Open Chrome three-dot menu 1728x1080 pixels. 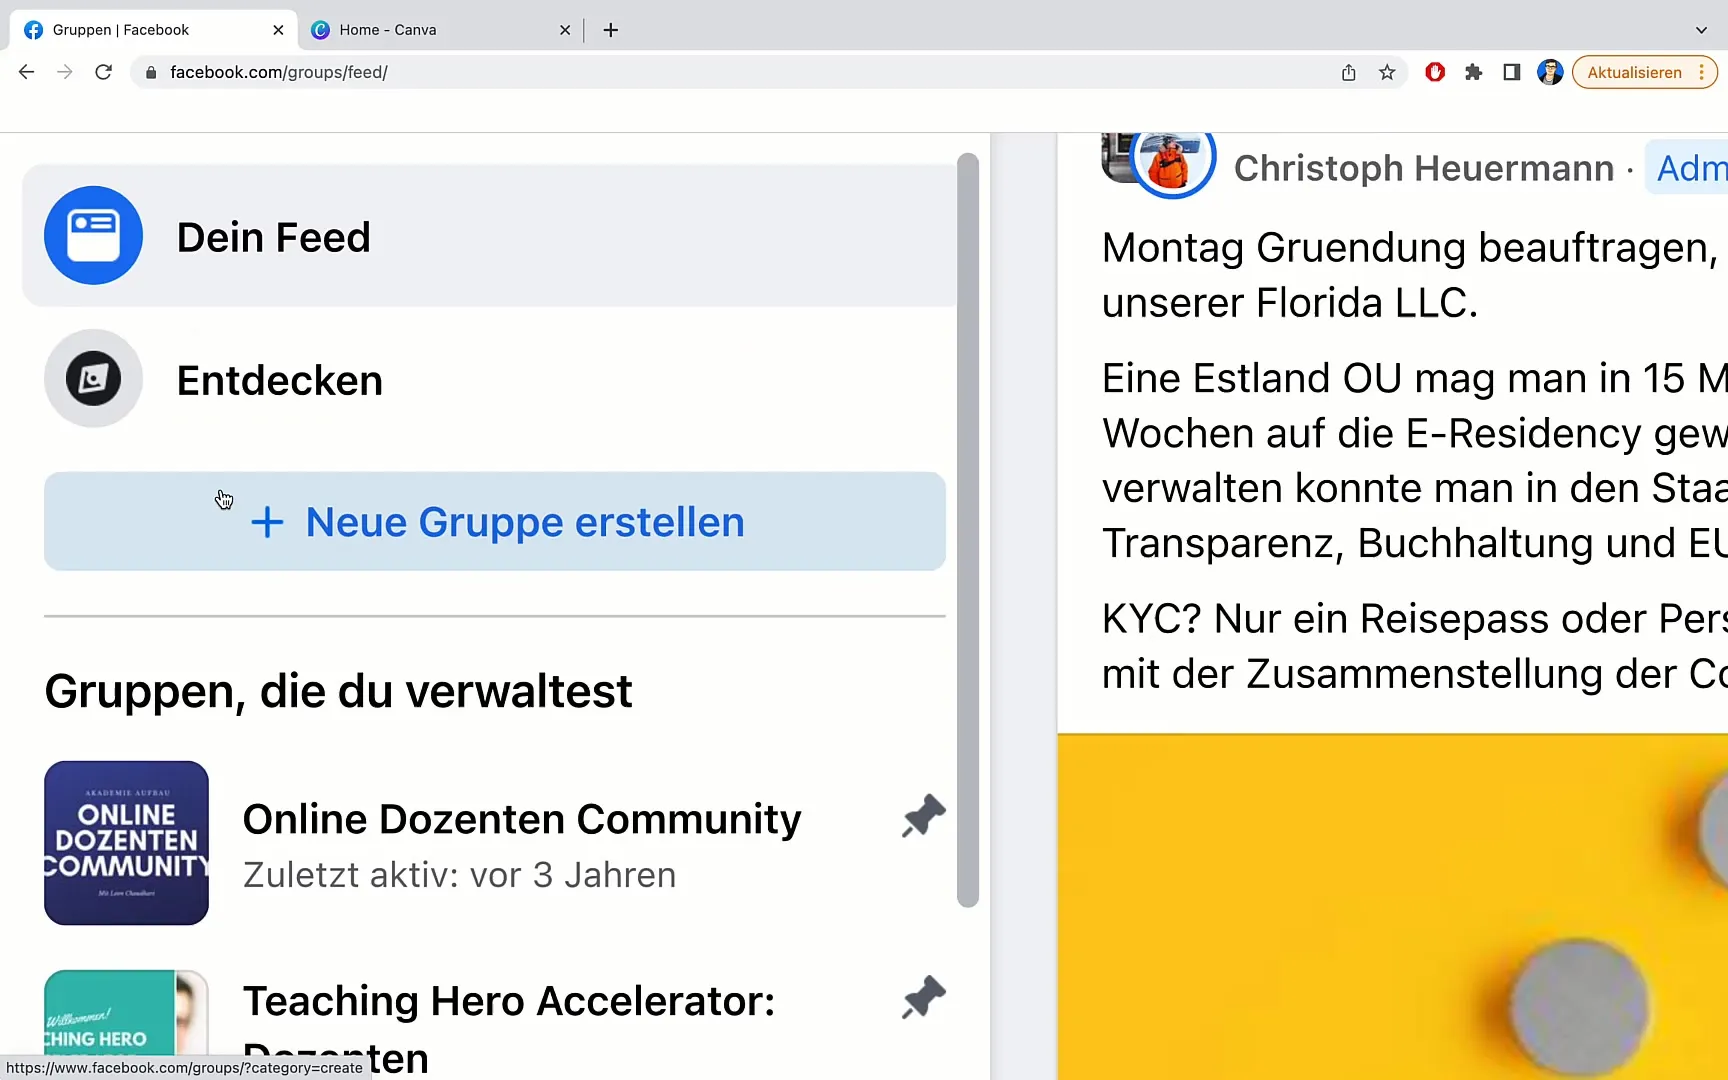coord(1702,72)
